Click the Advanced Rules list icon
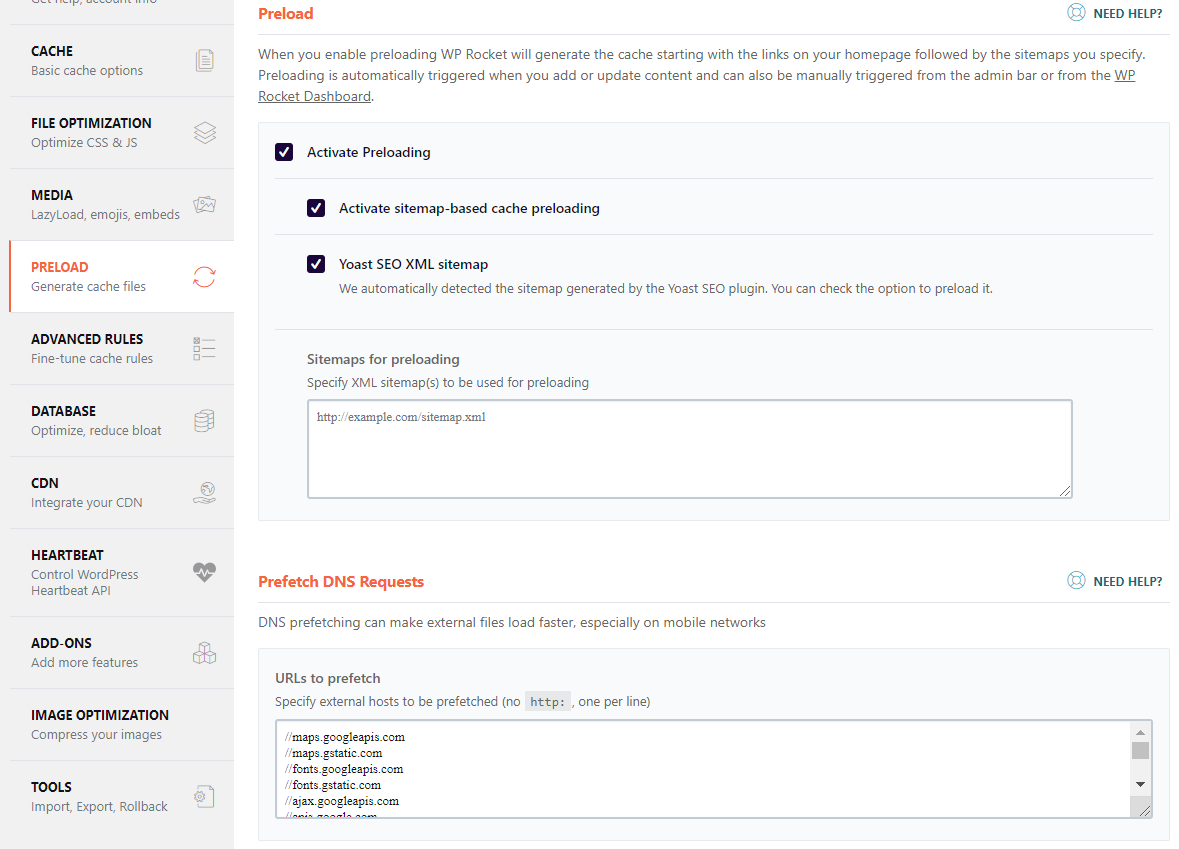Screen dimensions: 1179x849 (x=204, y=348)
